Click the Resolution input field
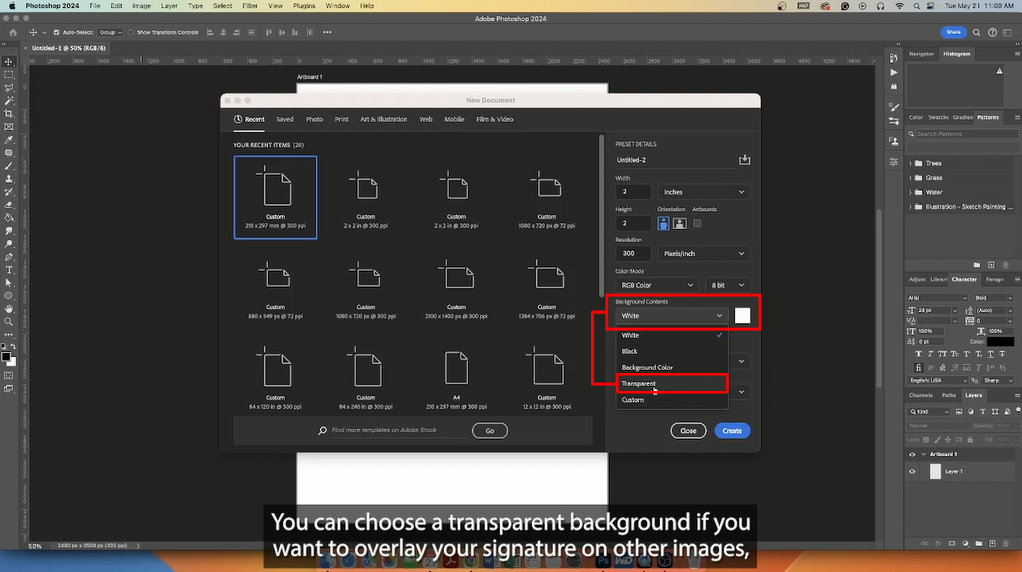This screenshot has width=1022, height=572. (633, 253)
